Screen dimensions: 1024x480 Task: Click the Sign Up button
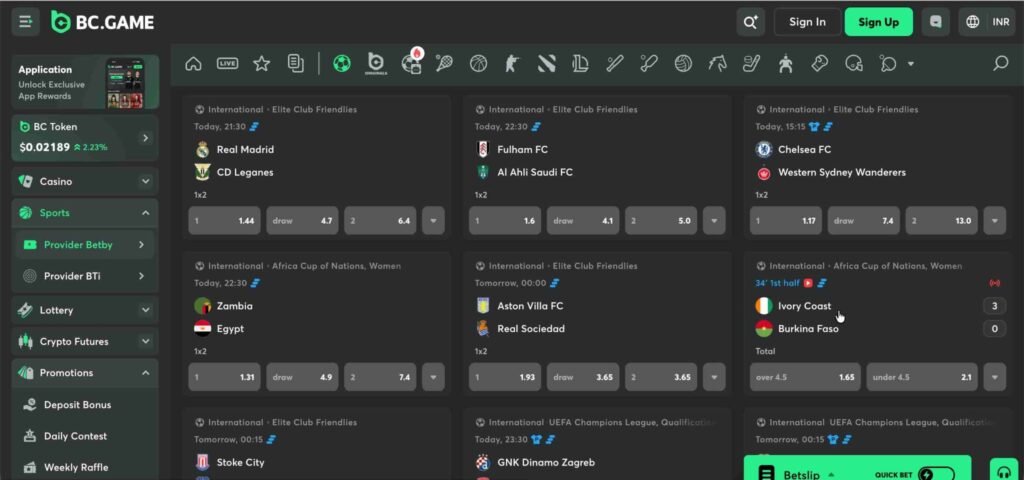coord(878,22)
